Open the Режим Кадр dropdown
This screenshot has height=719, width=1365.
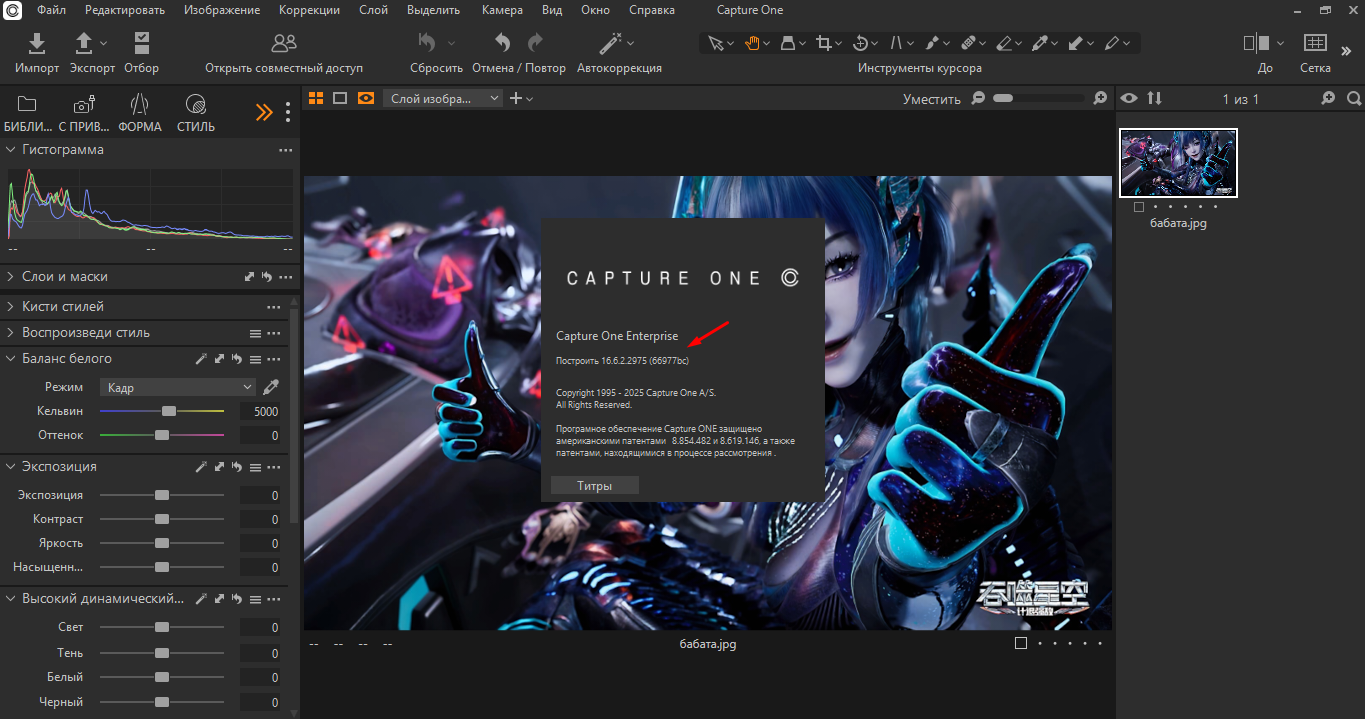[179, 387]
